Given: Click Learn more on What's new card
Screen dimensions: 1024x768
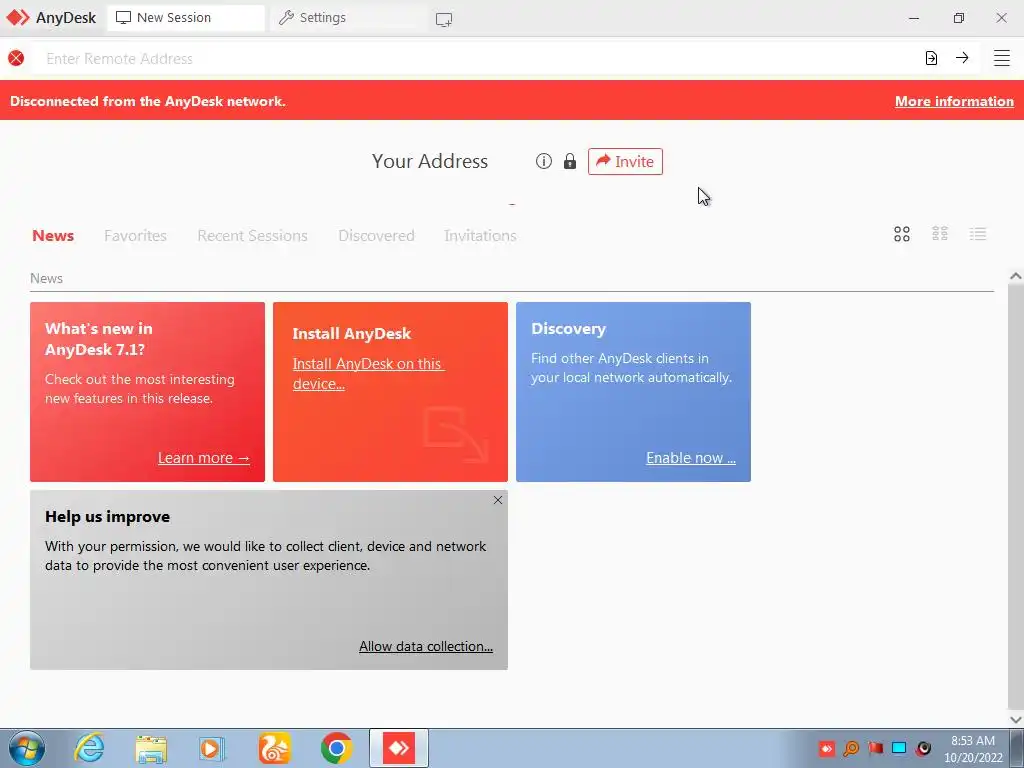Looking at the screenshot, I should (204, 458).
